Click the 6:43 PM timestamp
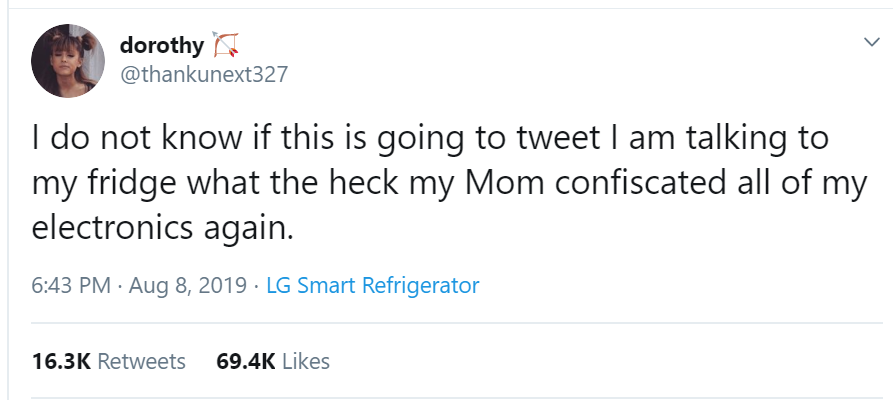893x400 pixels. click(71, 286)
